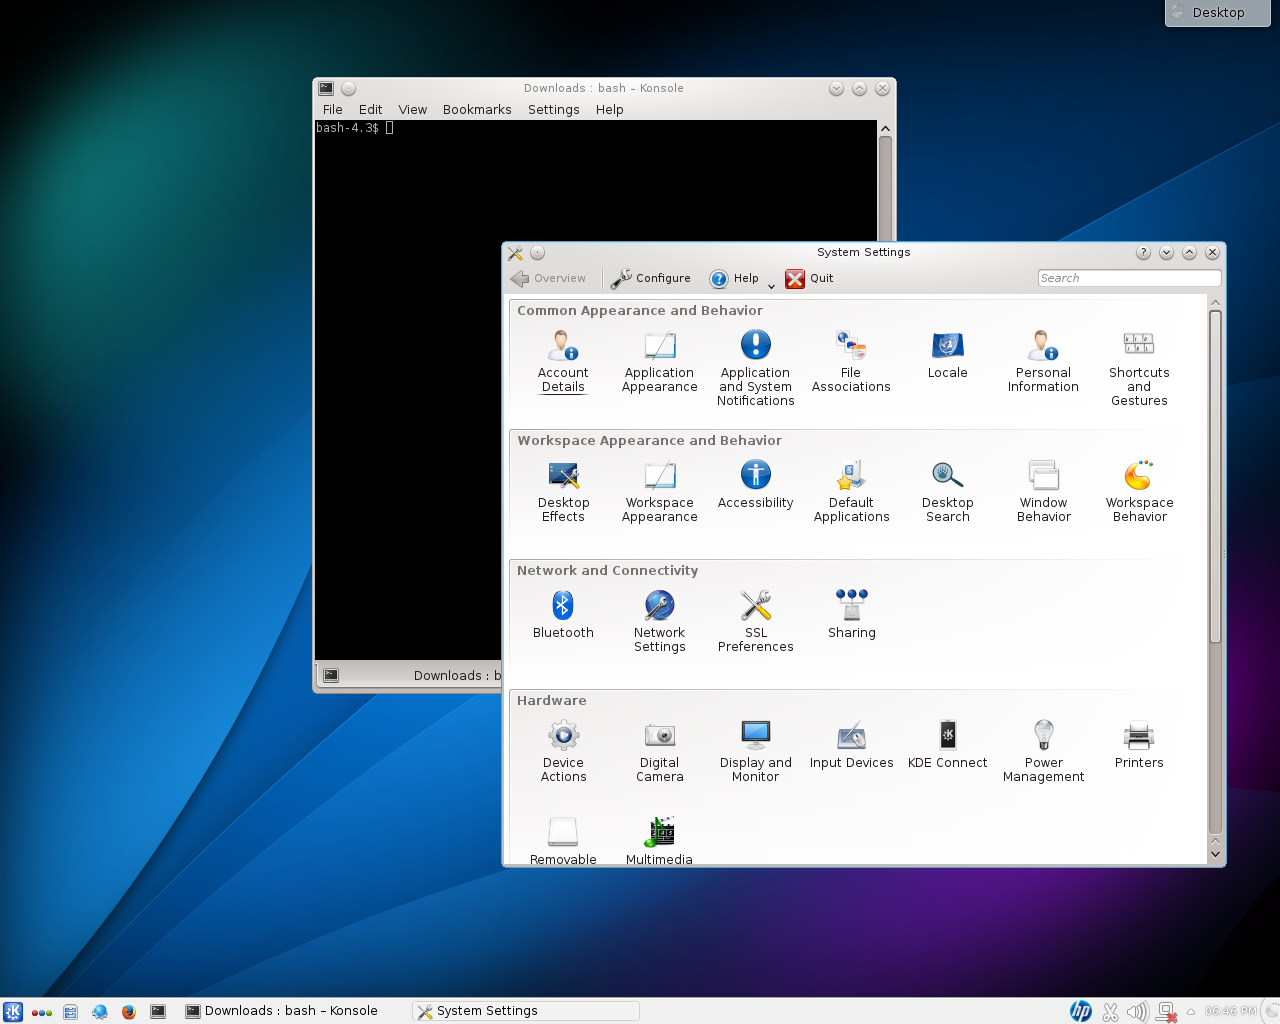Open network status tray icon
The image size is (1280, 1024).
pos(1166,1013)
